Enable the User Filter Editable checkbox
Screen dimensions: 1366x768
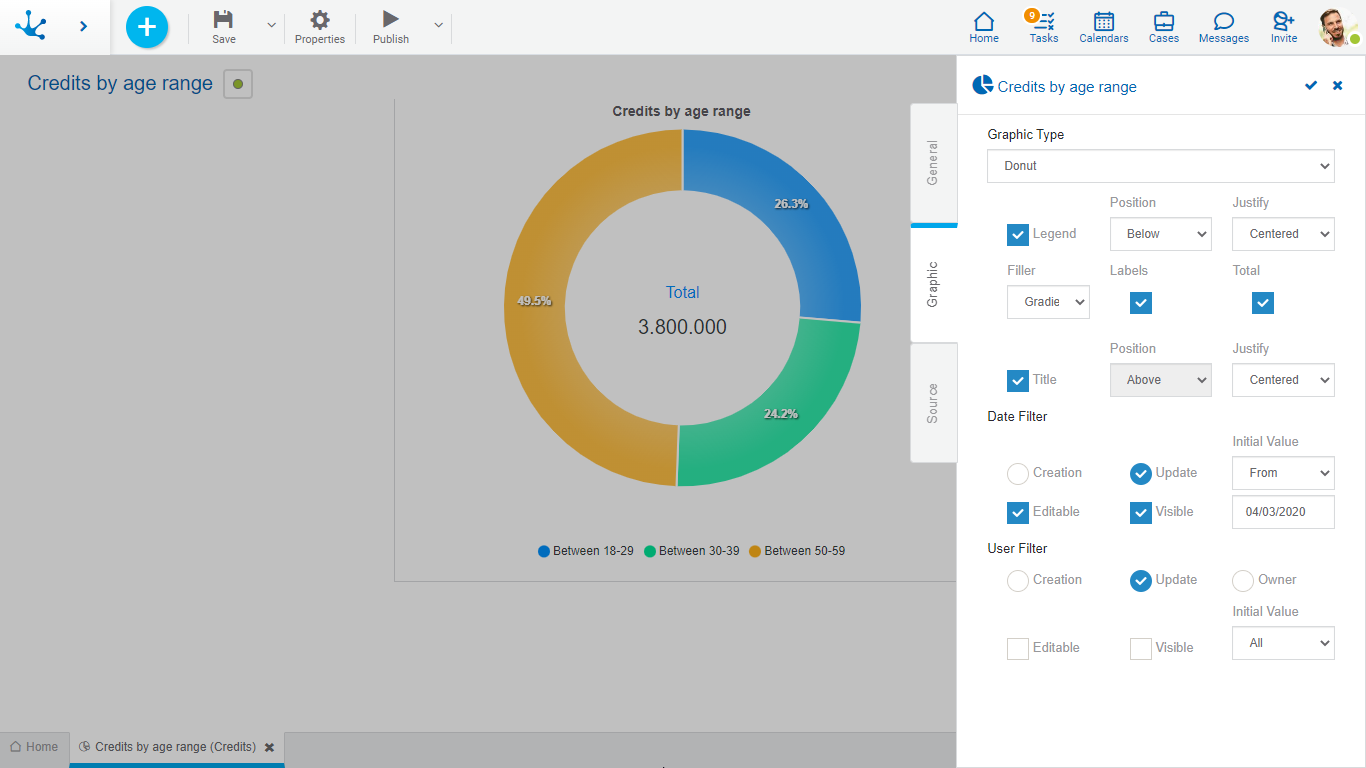[x=1018, y=648]
